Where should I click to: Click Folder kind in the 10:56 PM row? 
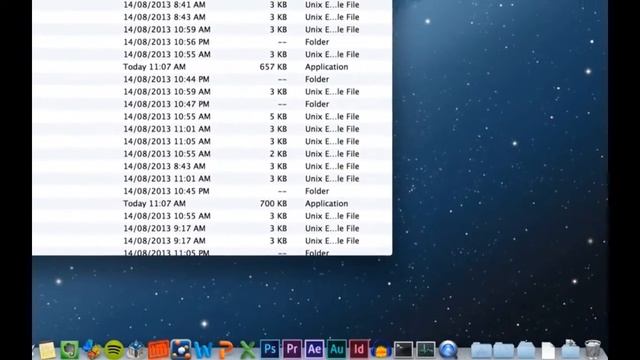(x=317, y=42)
